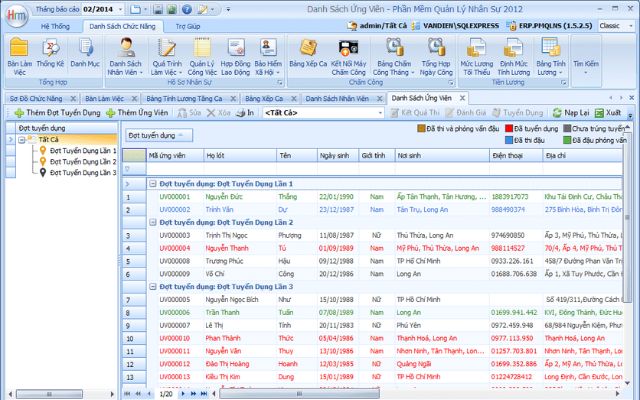Open Bảo Hiểm Xã Hội ribbon icon

click(268, 56)
